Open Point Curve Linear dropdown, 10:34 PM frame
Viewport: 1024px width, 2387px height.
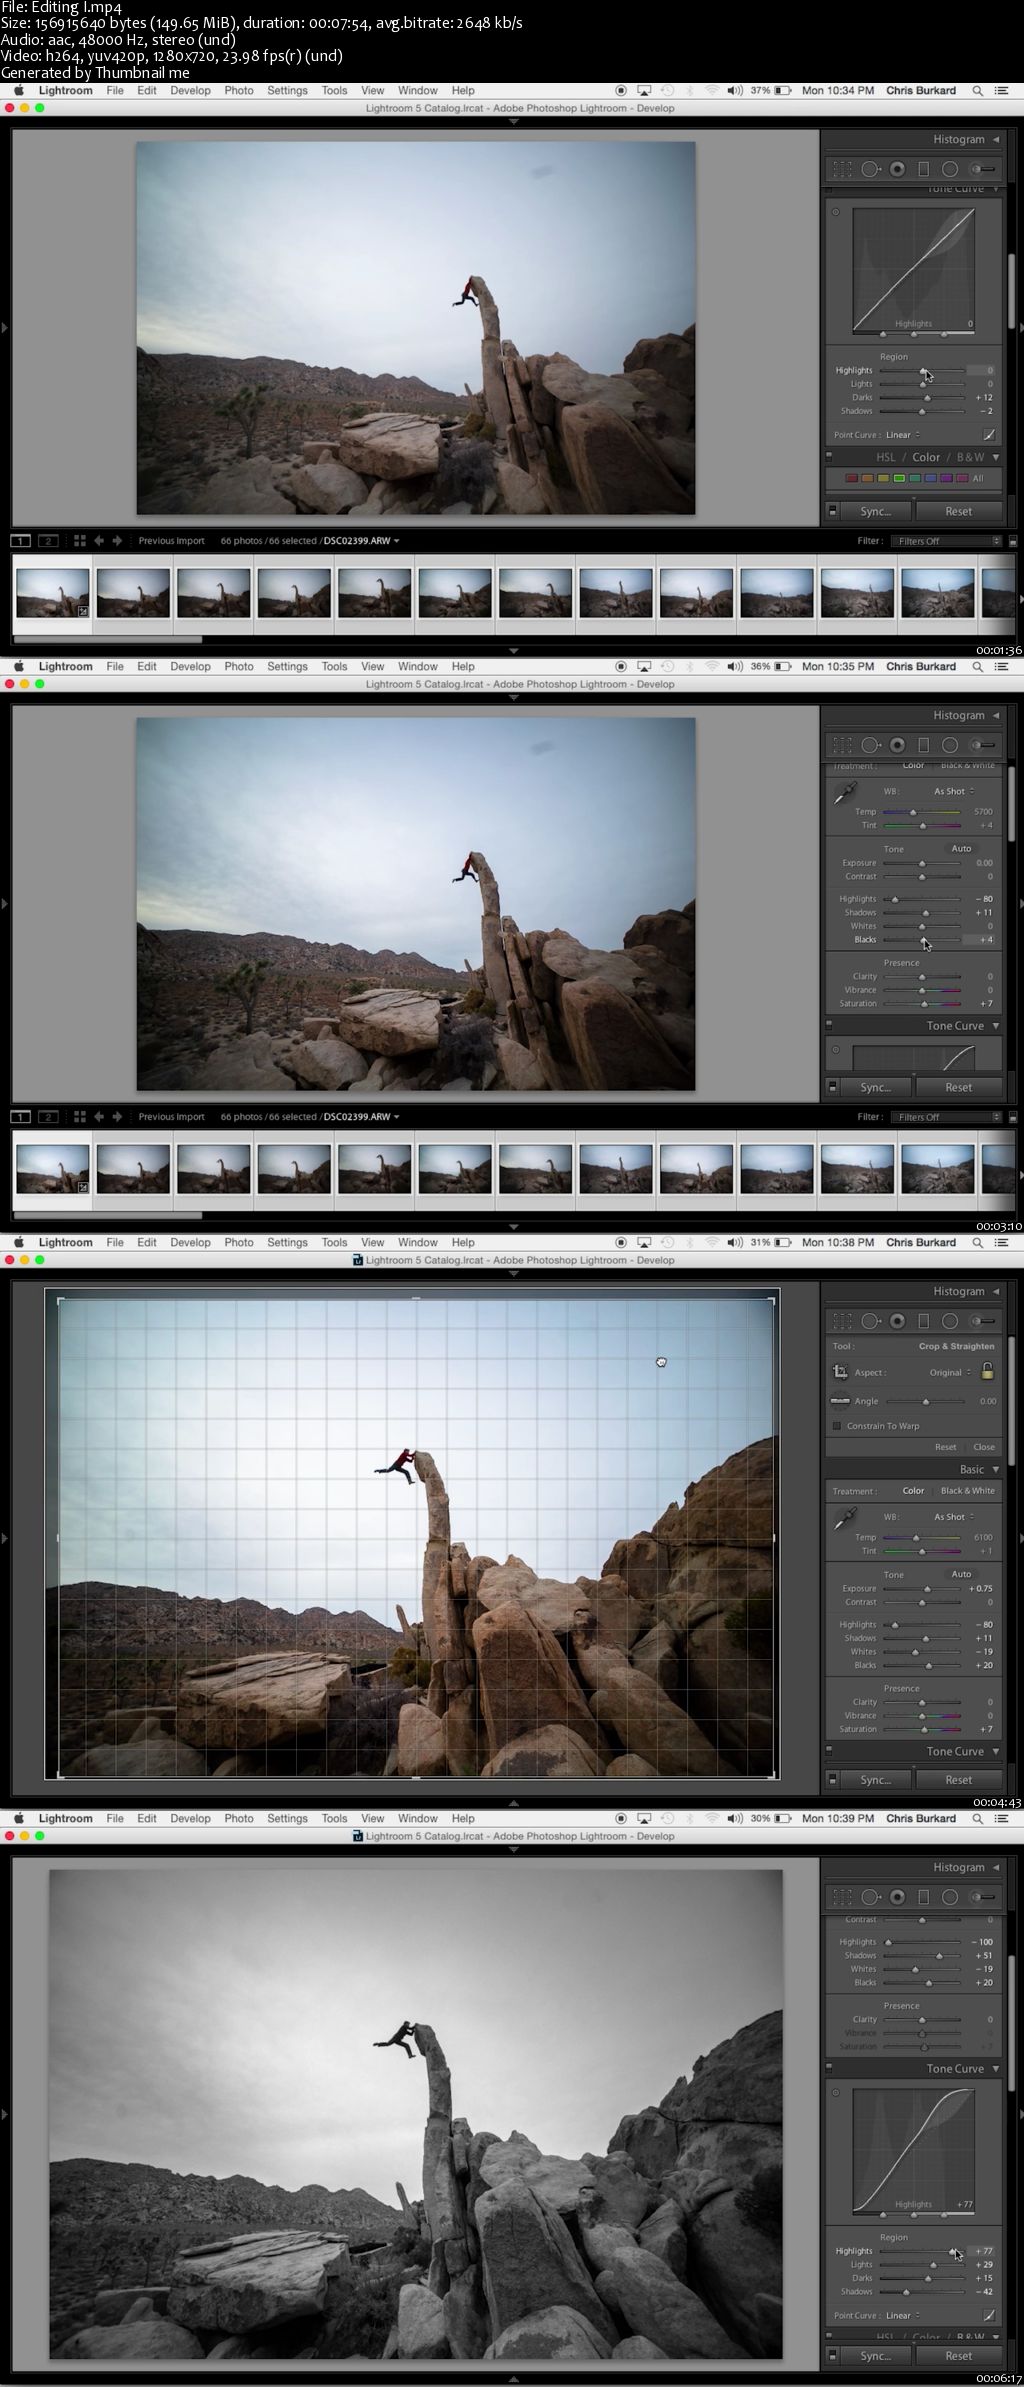click(x=903, y=435)
